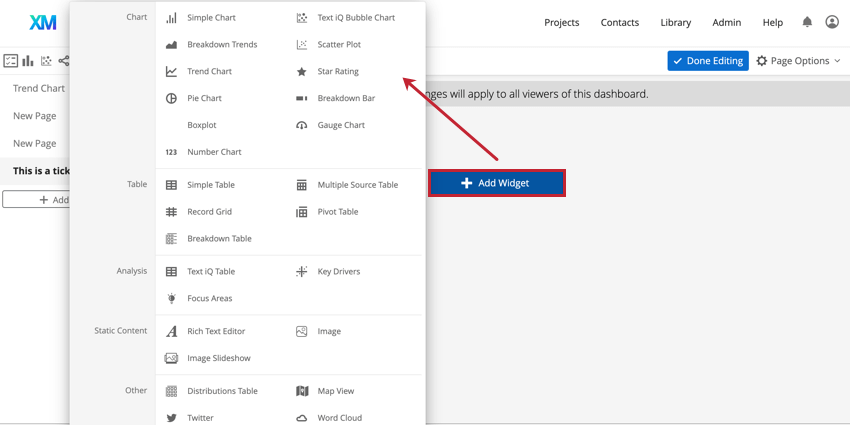Choose the Star Rating widget icon
Screen dimensions: 850x425
pos(301,72)
